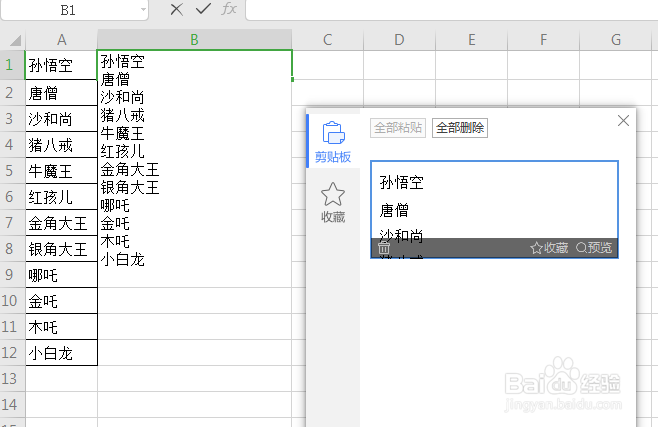The height and width of the screenshot is (427, 658).
Task: Click cell A3 containing 沙和尚
Action: pyautogui.click(x=61, y=119)
